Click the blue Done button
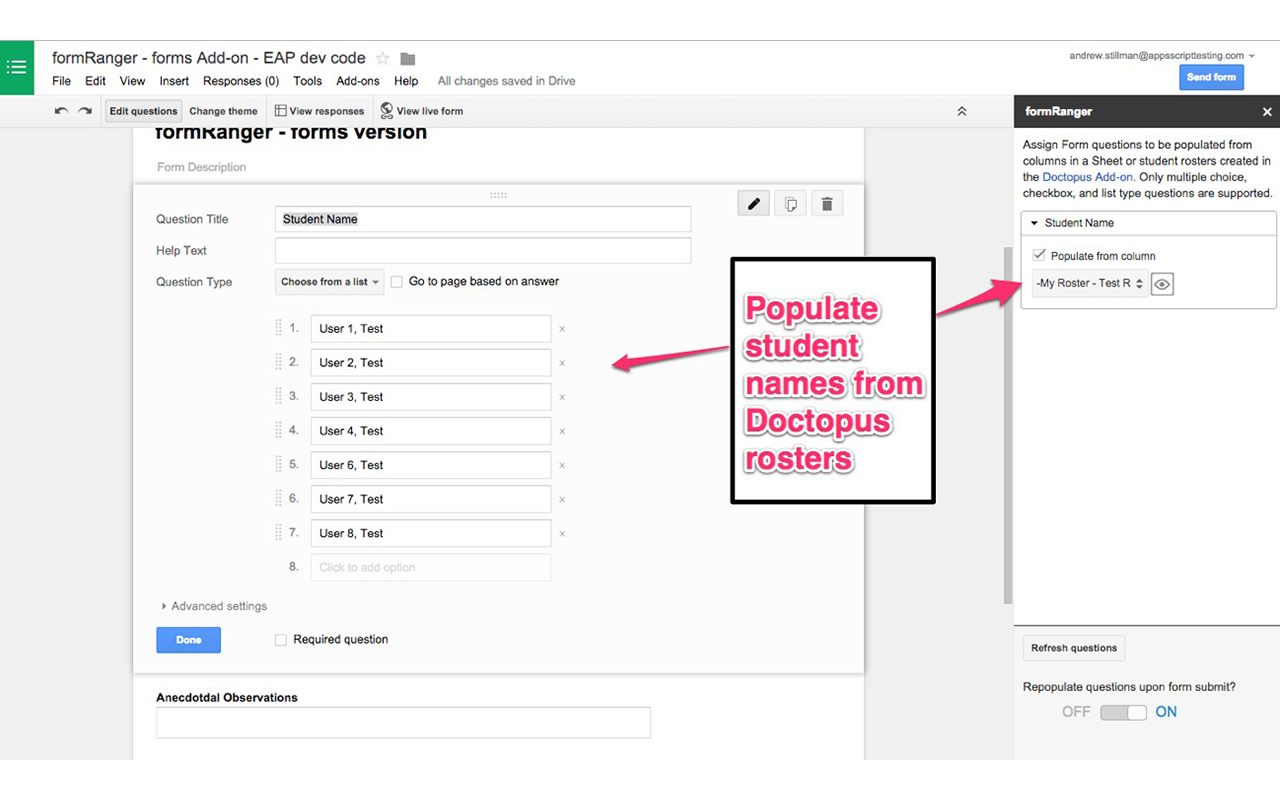1280x800 pixels. 188,640
